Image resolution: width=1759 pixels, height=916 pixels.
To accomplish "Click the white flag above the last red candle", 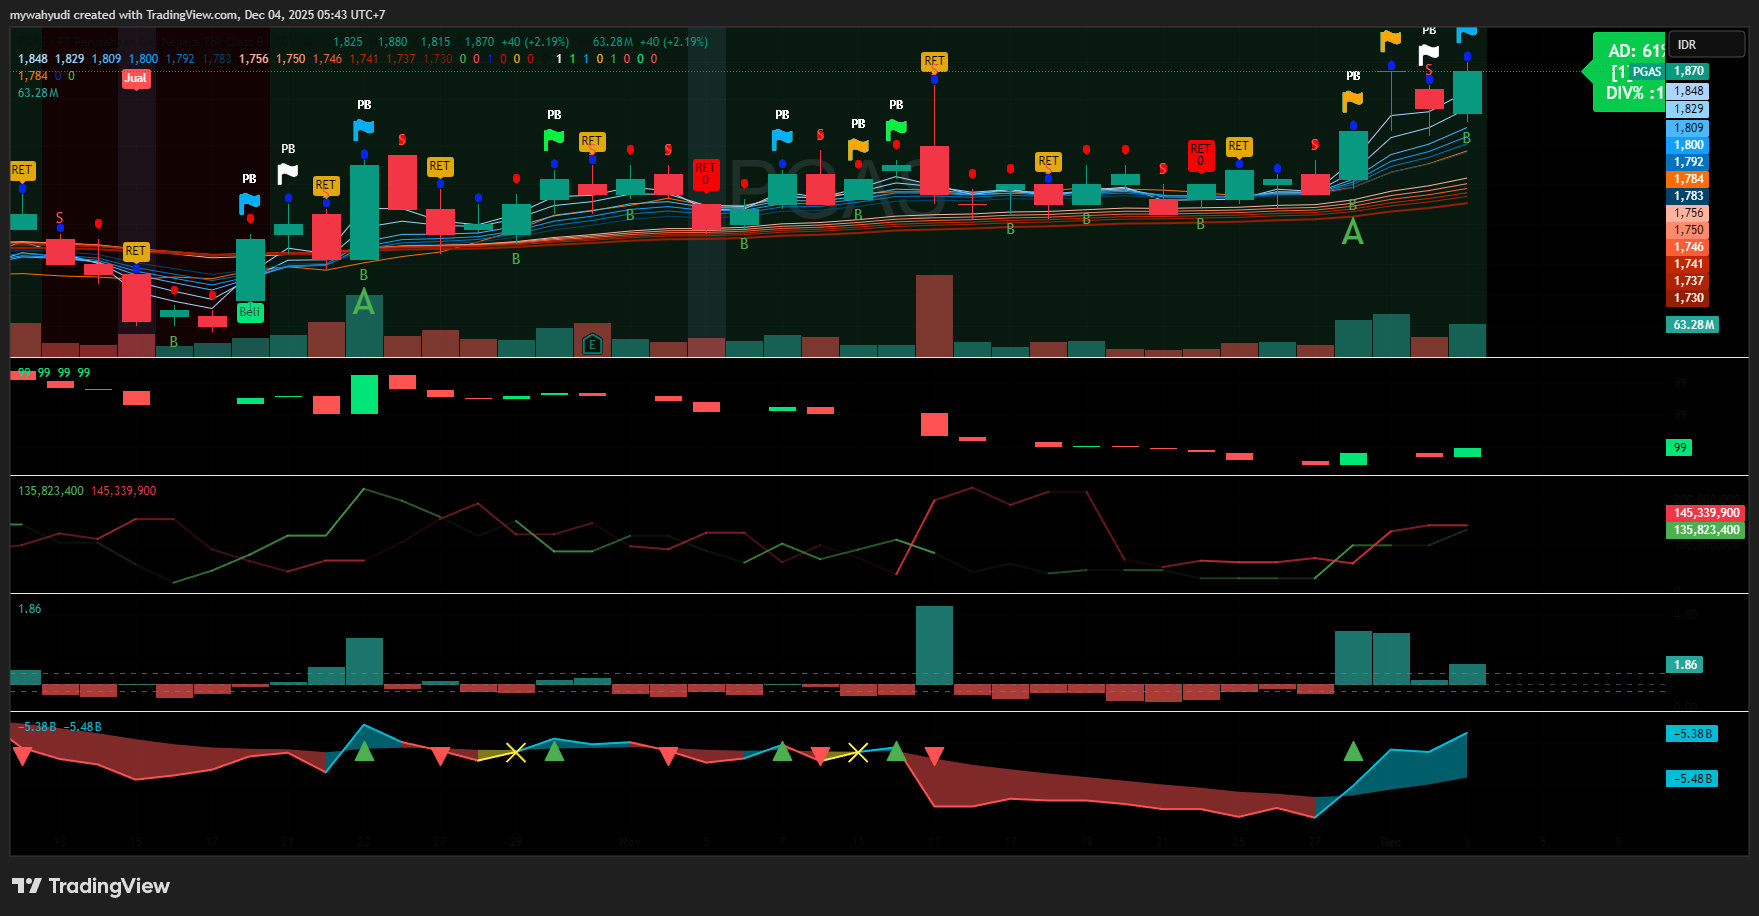I will 1429,54.
